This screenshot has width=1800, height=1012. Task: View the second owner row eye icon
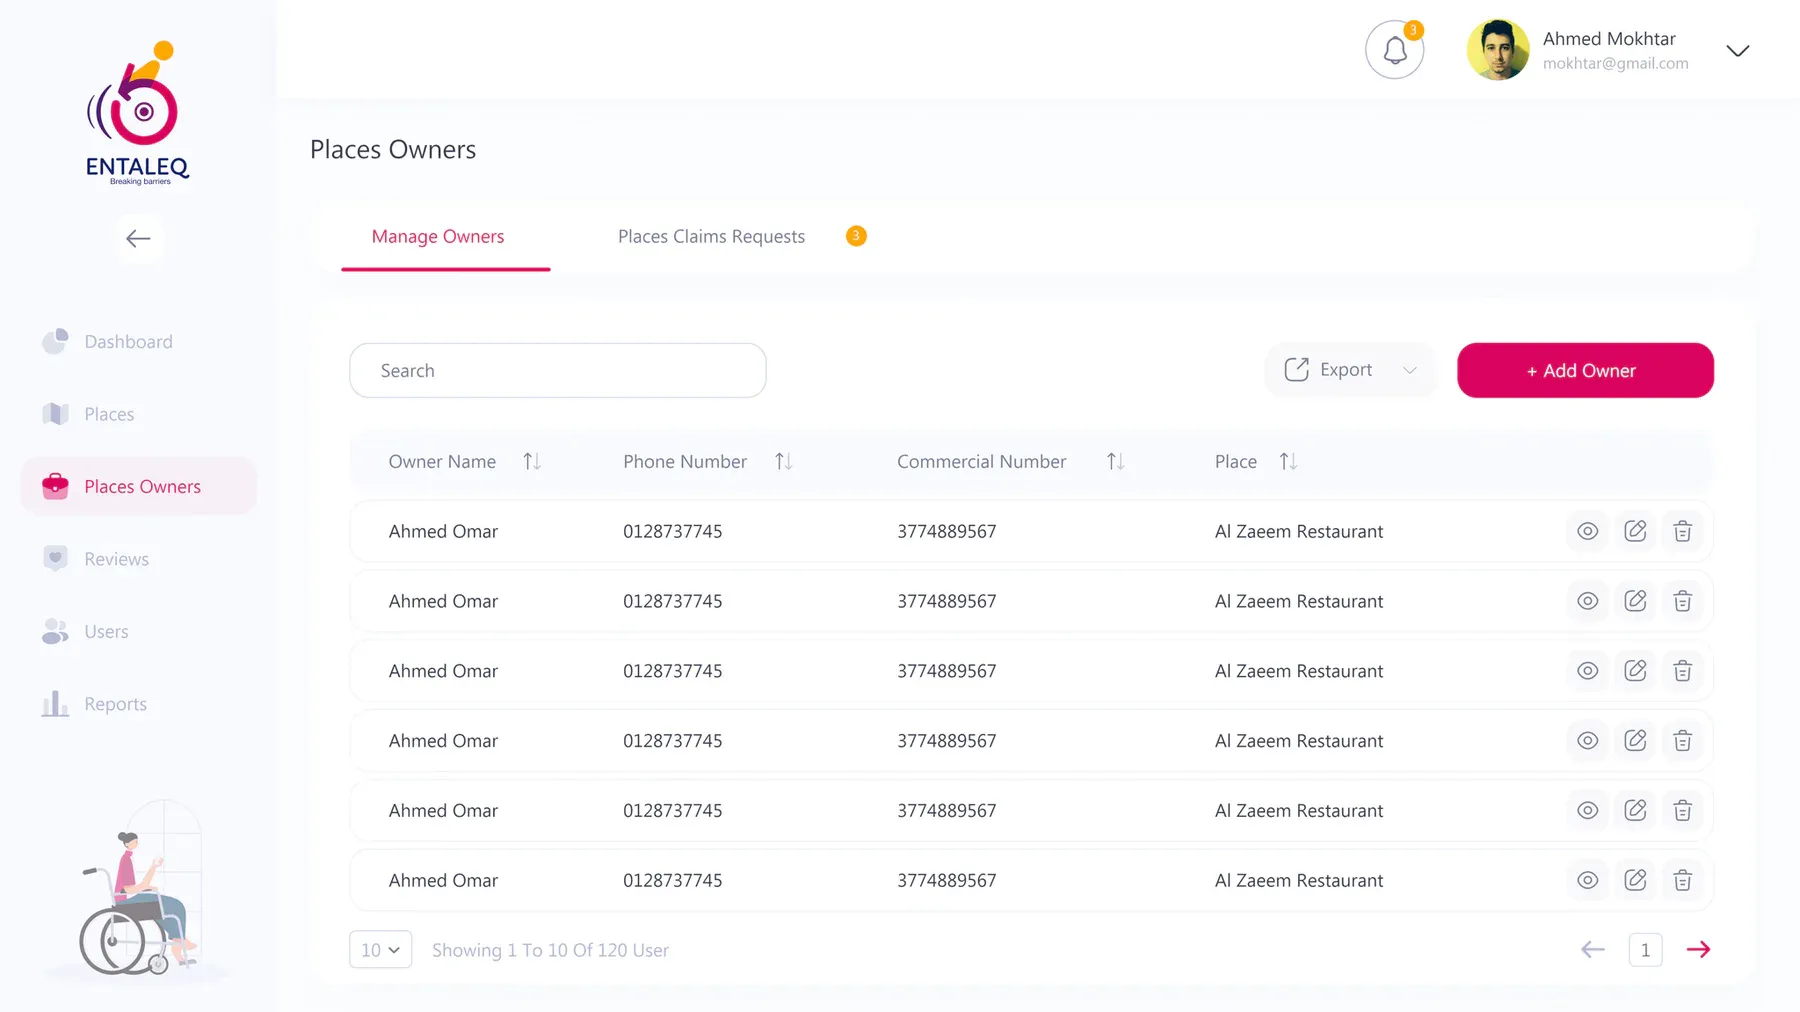tap(1587, 602)
